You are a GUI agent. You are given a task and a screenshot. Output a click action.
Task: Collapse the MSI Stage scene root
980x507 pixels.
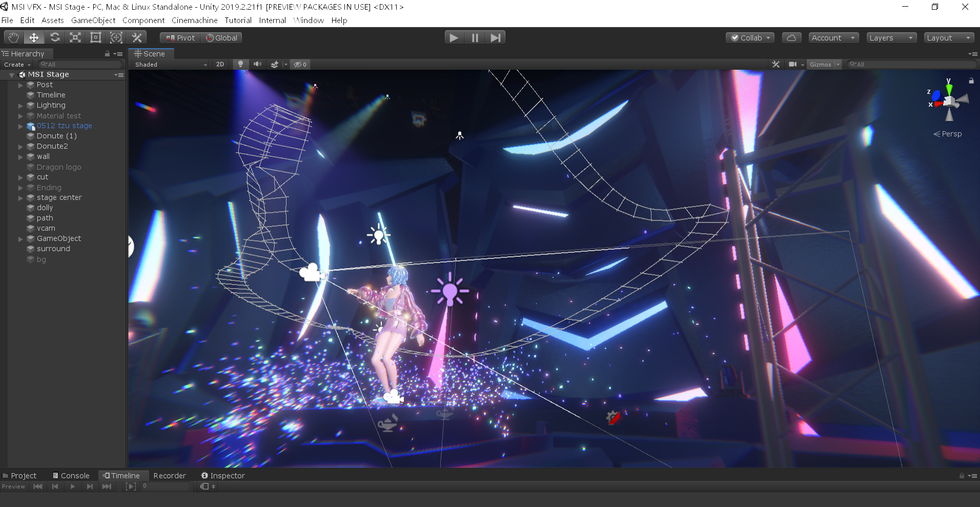[x=12, y=74]
